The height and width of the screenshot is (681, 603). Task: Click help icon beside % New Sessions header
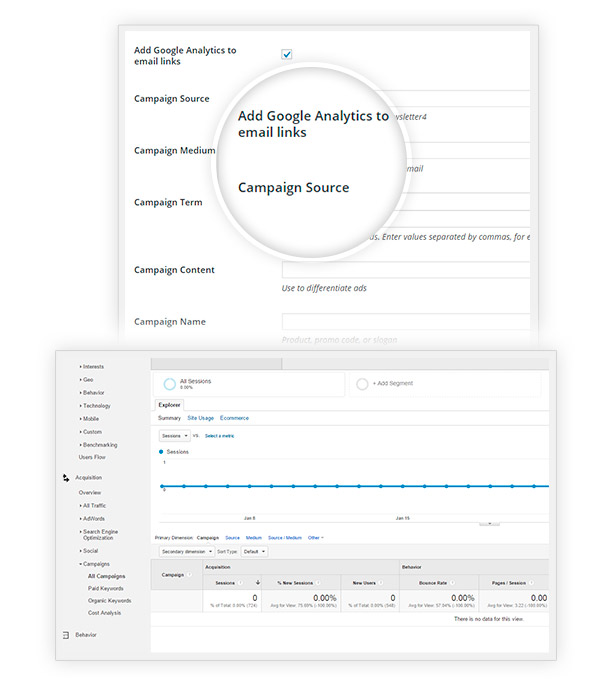(318, 583)
